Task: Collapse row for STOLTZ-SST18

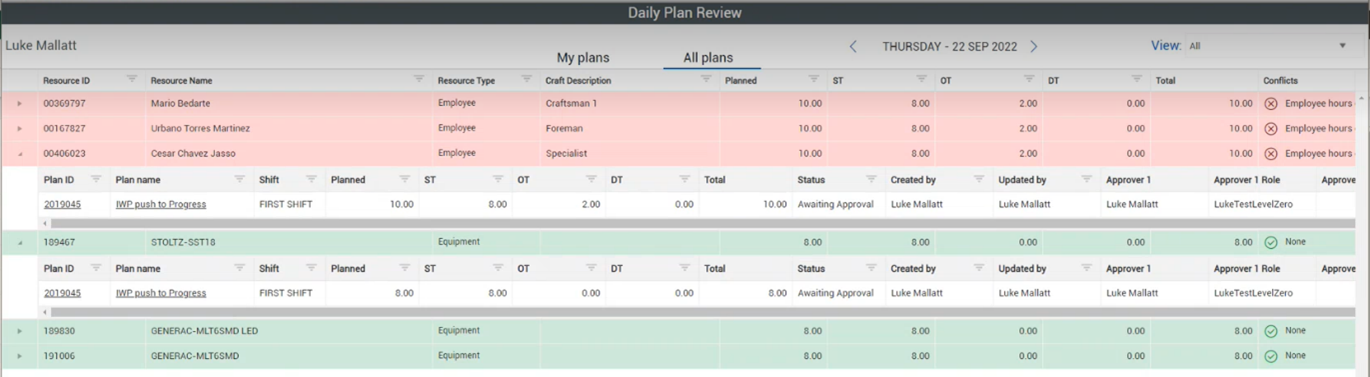Action: point(19,242)
